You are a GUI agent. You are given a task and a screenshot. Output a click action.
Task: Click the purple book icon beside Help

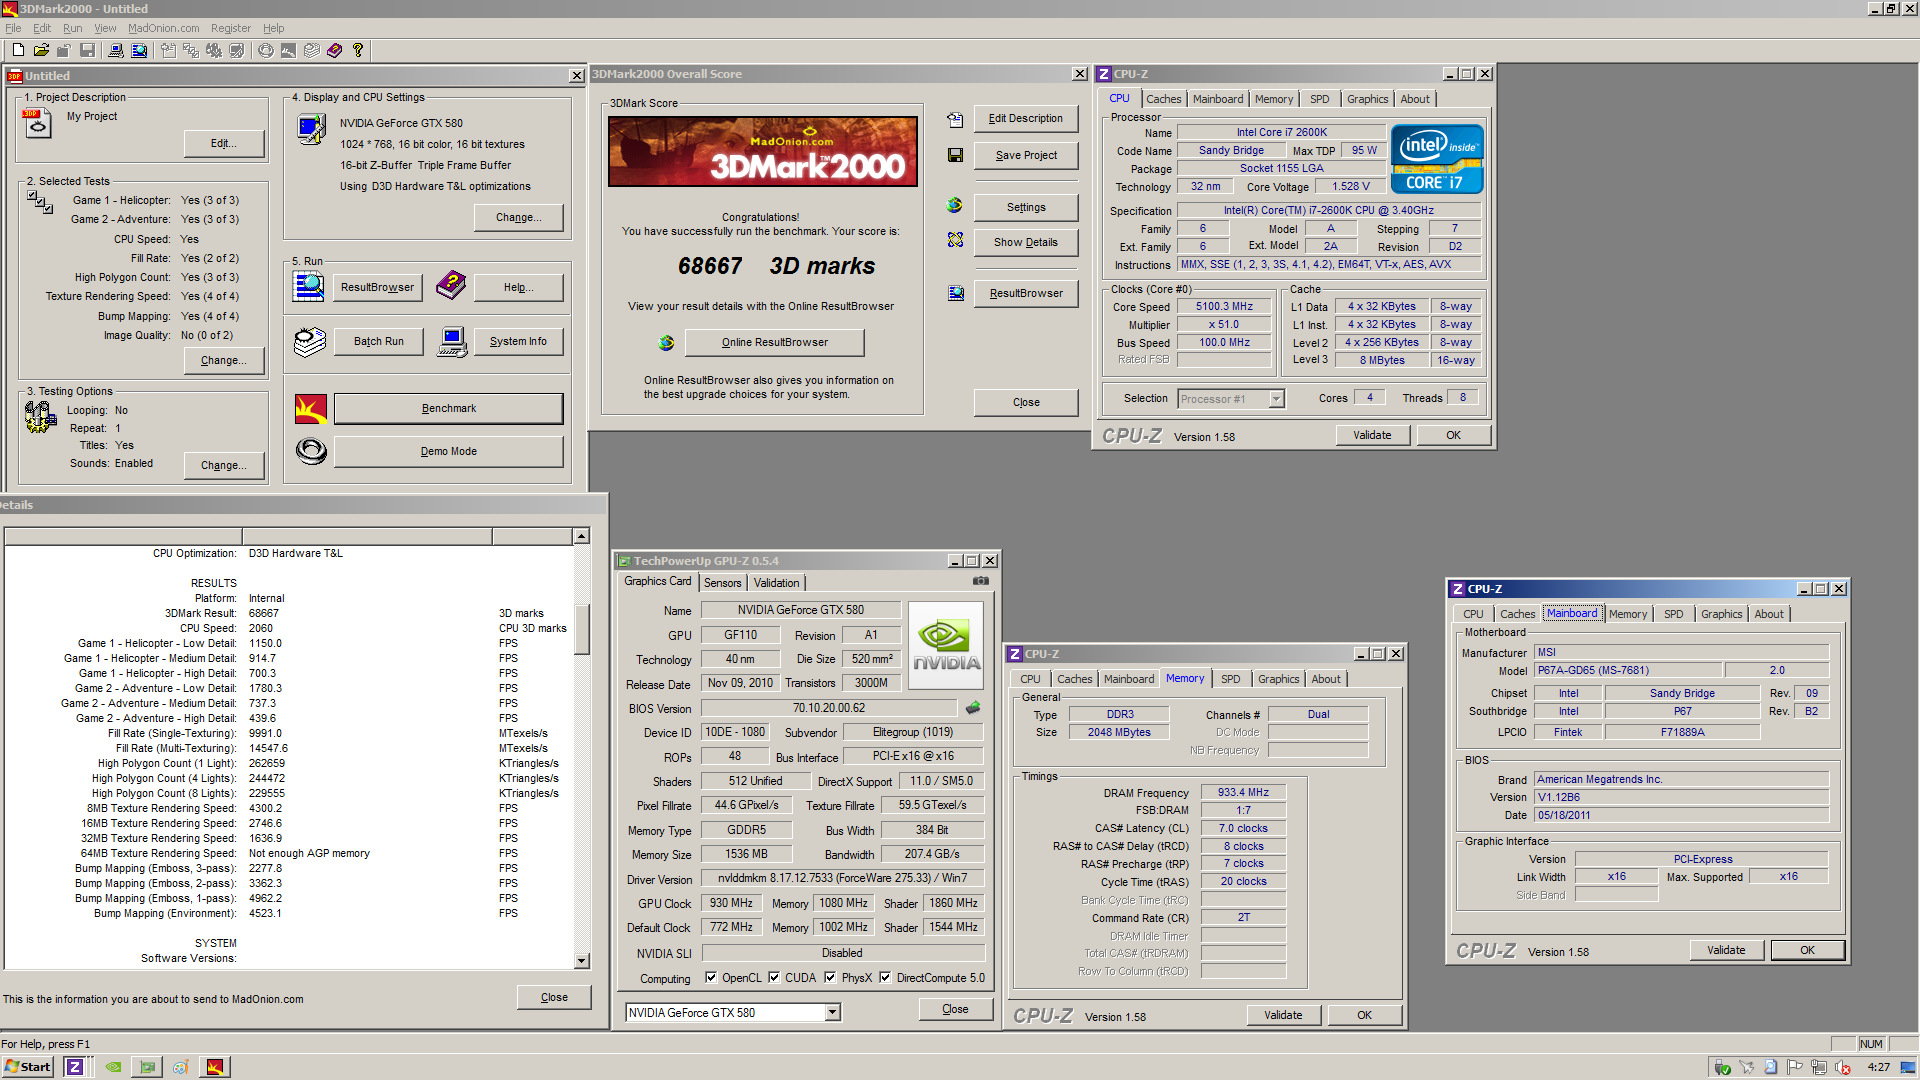(x=451, y=286)
